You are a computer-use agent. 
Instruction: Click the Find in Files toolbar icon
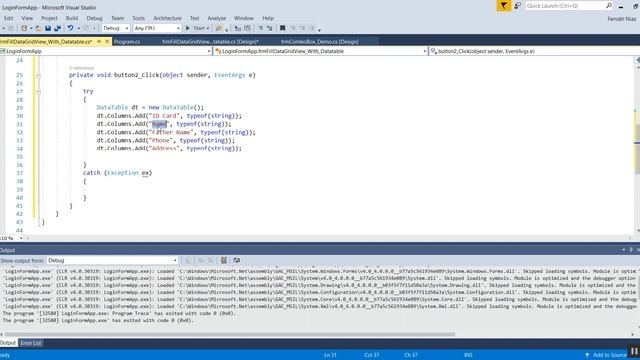[219, 28]
